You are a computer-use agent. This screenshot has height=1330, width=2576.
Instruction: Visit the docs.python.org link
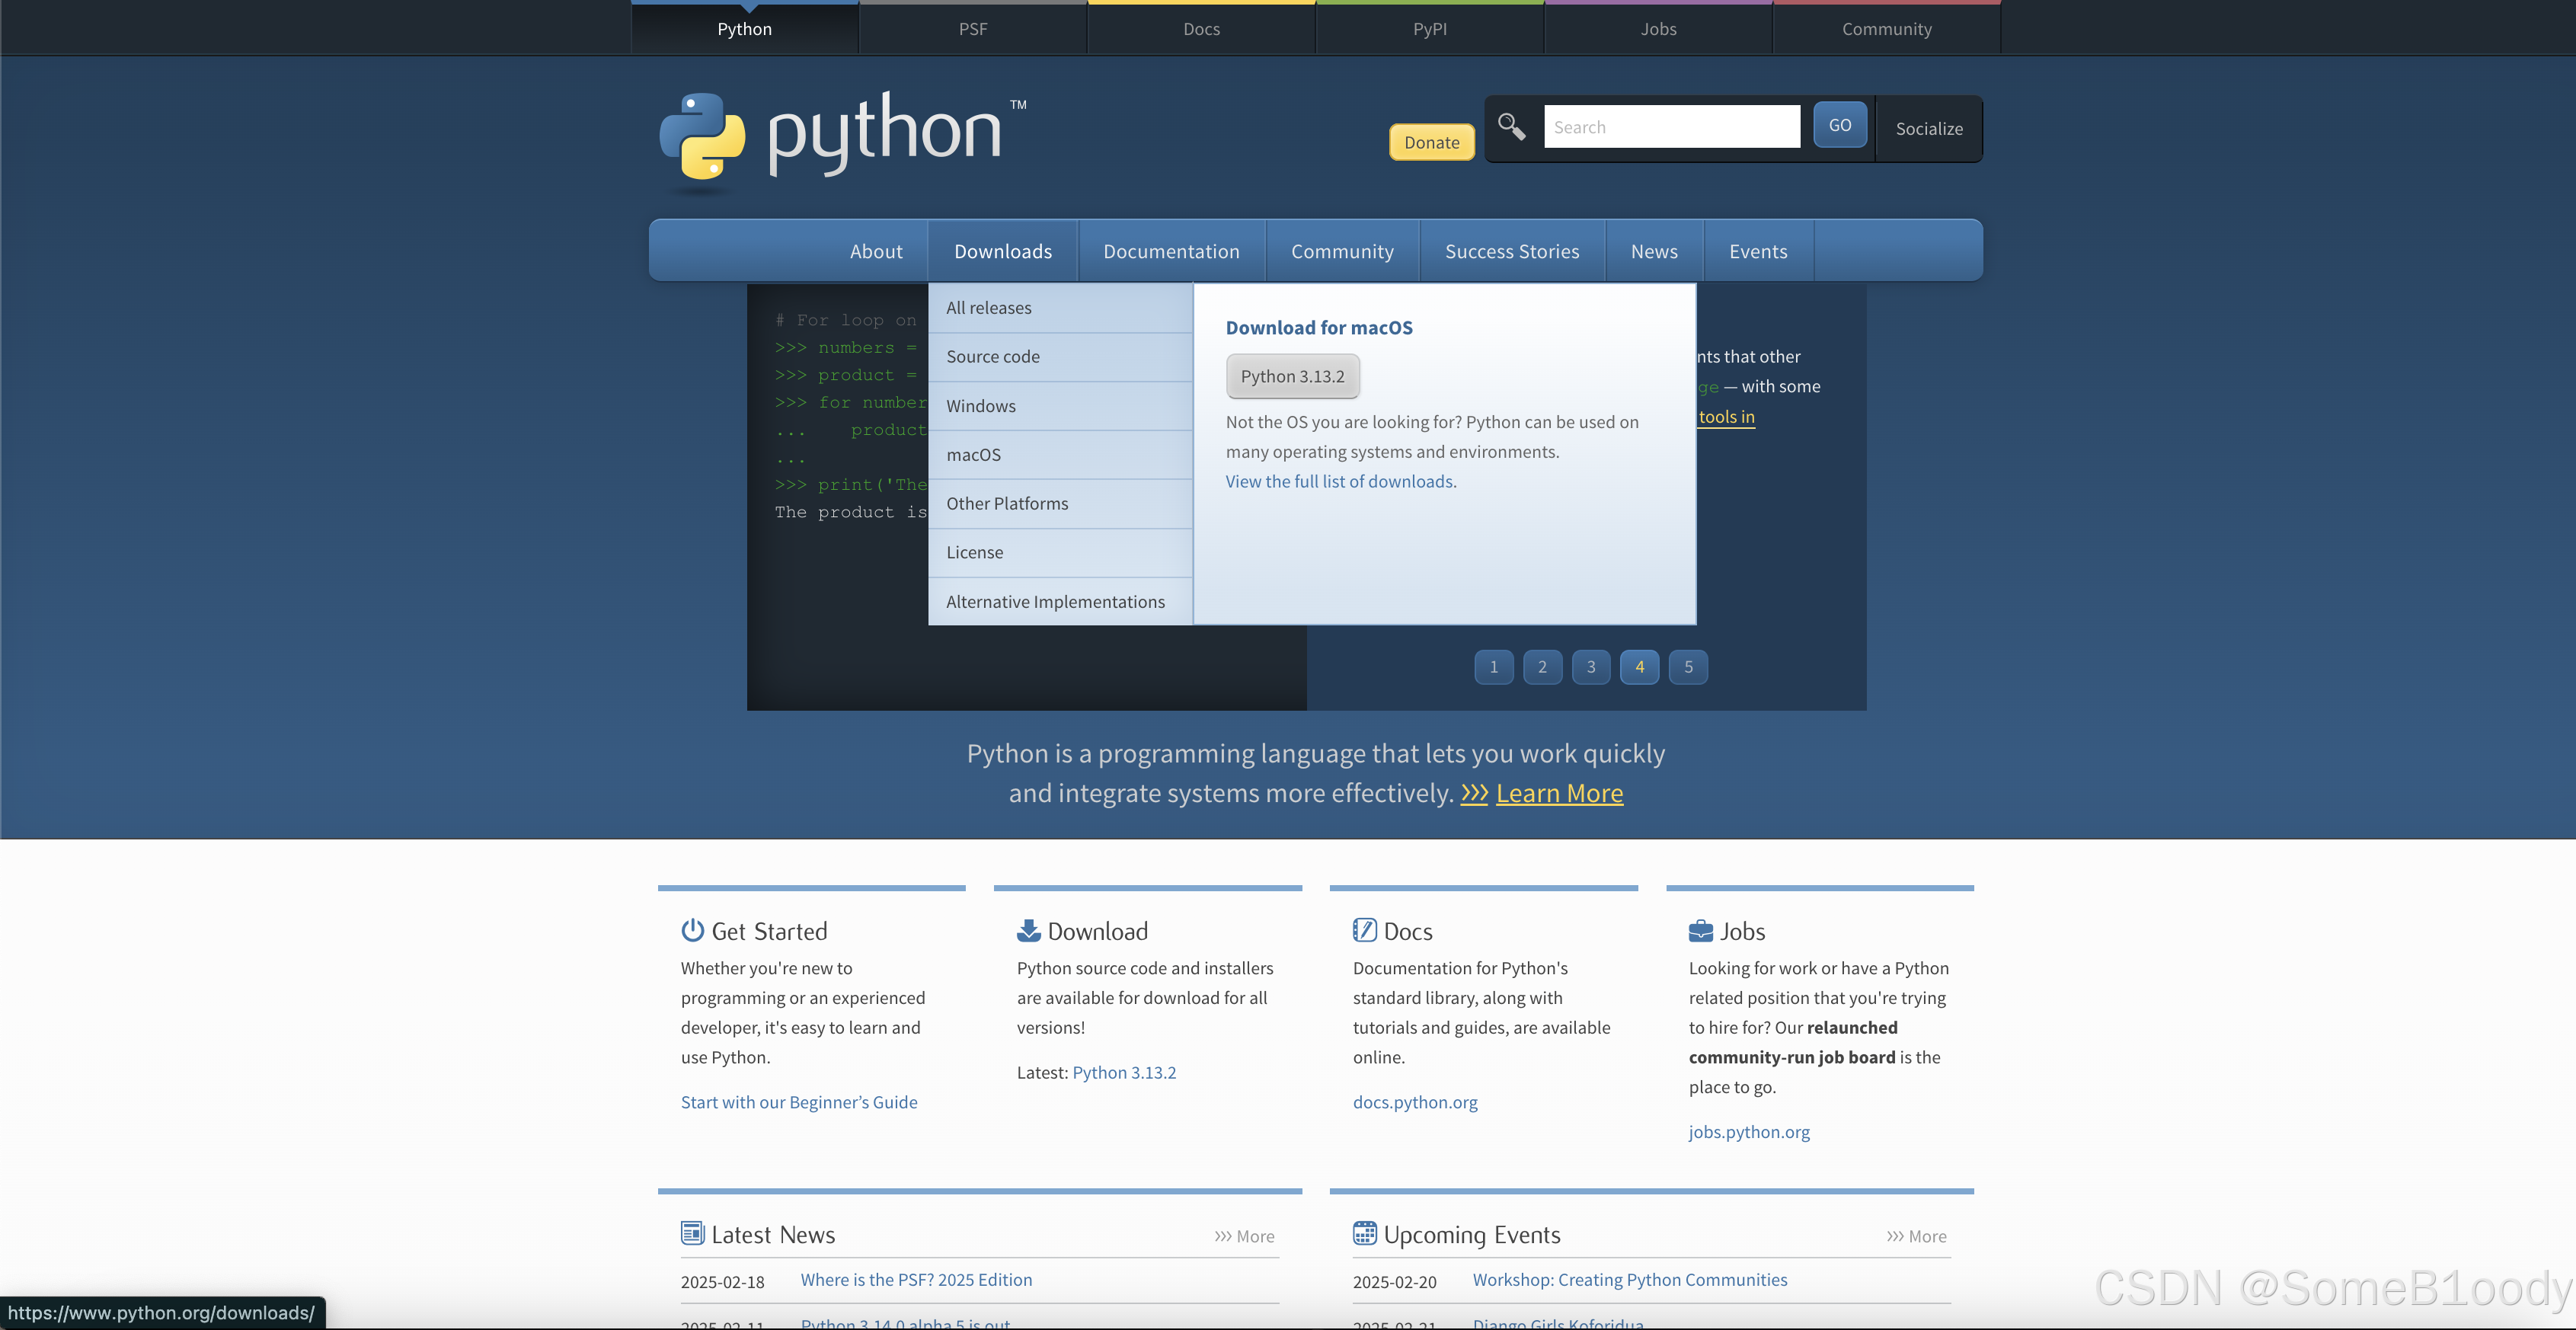tap(1415, 1102)
